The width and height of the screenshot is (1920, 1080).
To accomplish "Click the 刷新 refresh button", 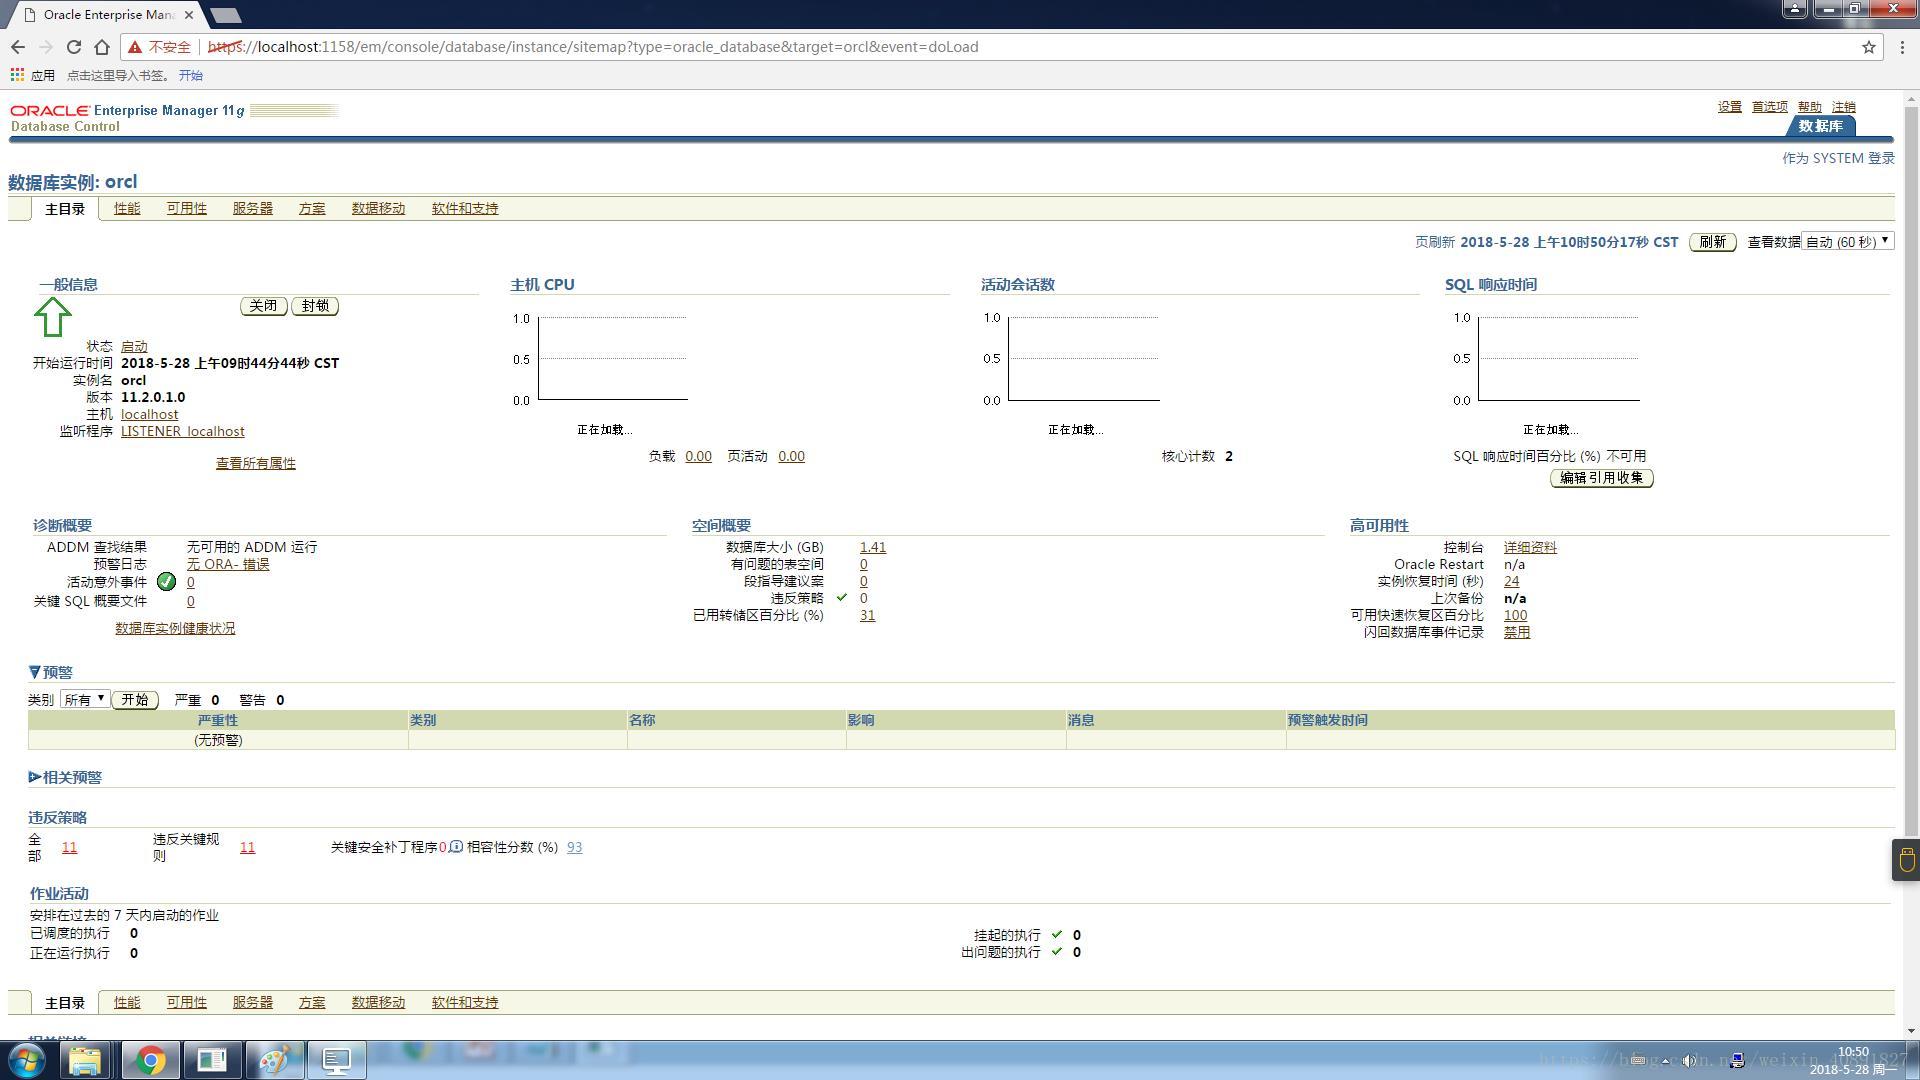I will coord(1712,242).
